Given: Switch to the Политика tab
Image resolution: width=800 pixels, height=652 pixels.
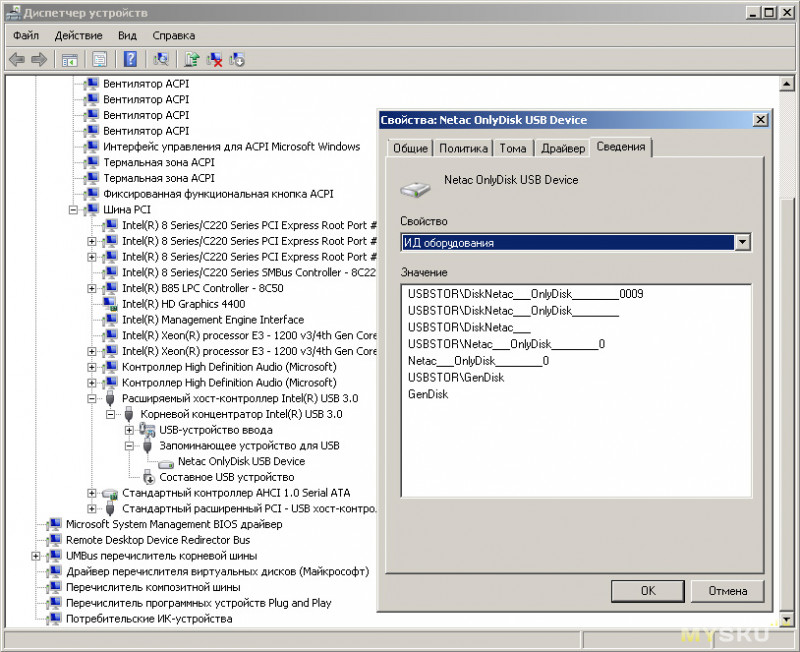Looking at the screenshot, I should [463, 148].
